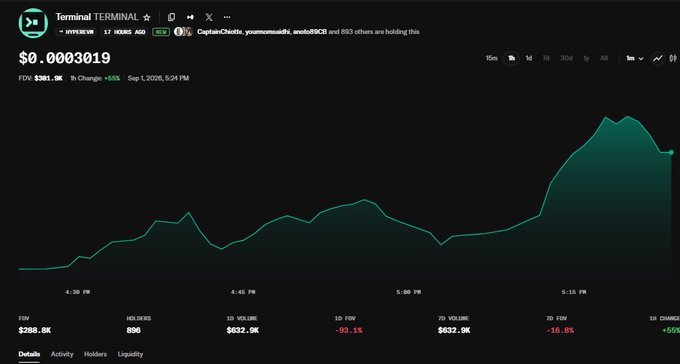Click the Sep 1, 2026, 5:24 PM timestamp
This screenshot has height=364, width=680.
tap(158, 78)
